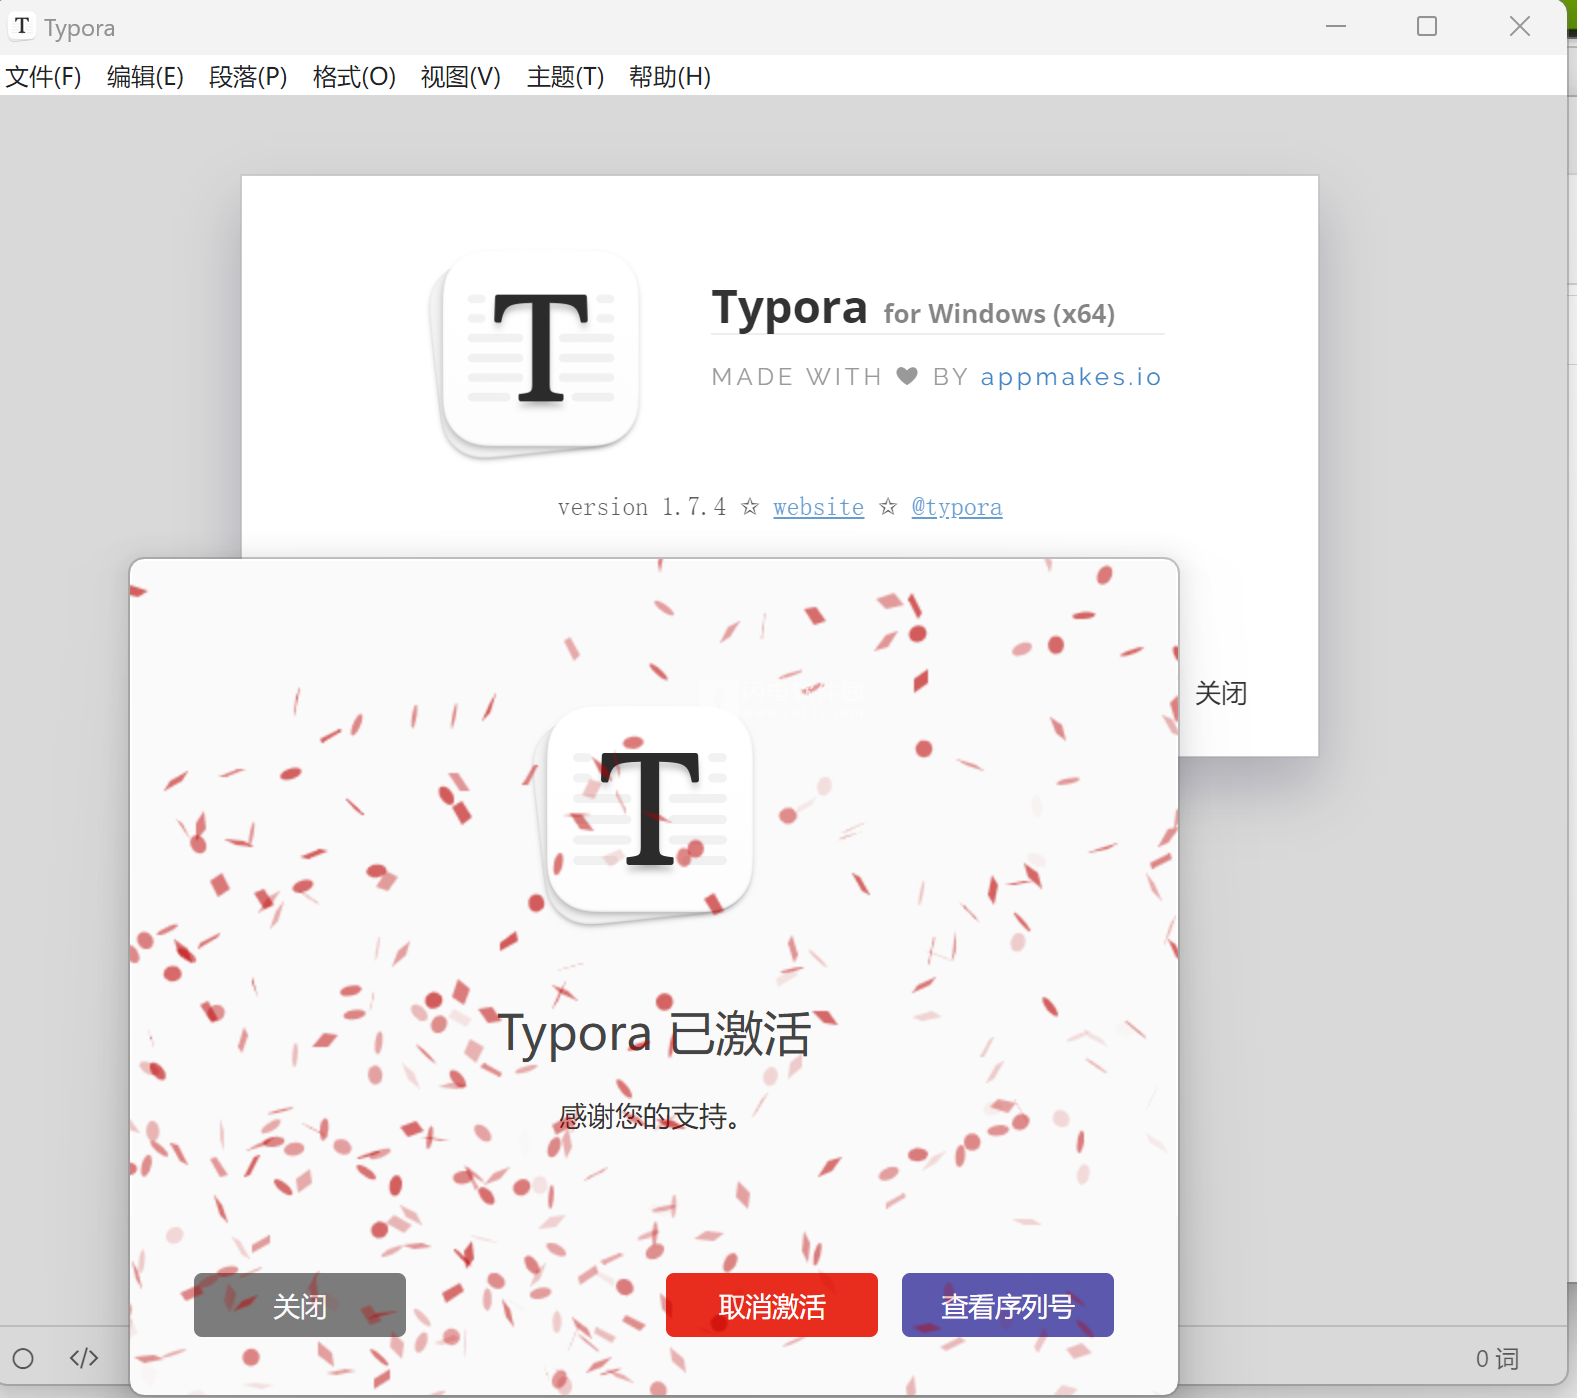1577x1398 pixels.
Task: Click the purple 查看序列号 button
Action: (x=1008, y=1305)
